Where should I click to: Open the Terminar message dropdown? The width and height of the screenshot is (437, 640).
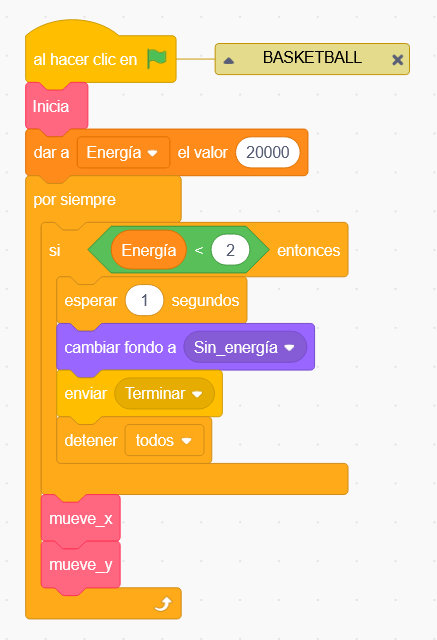tap(164, 394)
